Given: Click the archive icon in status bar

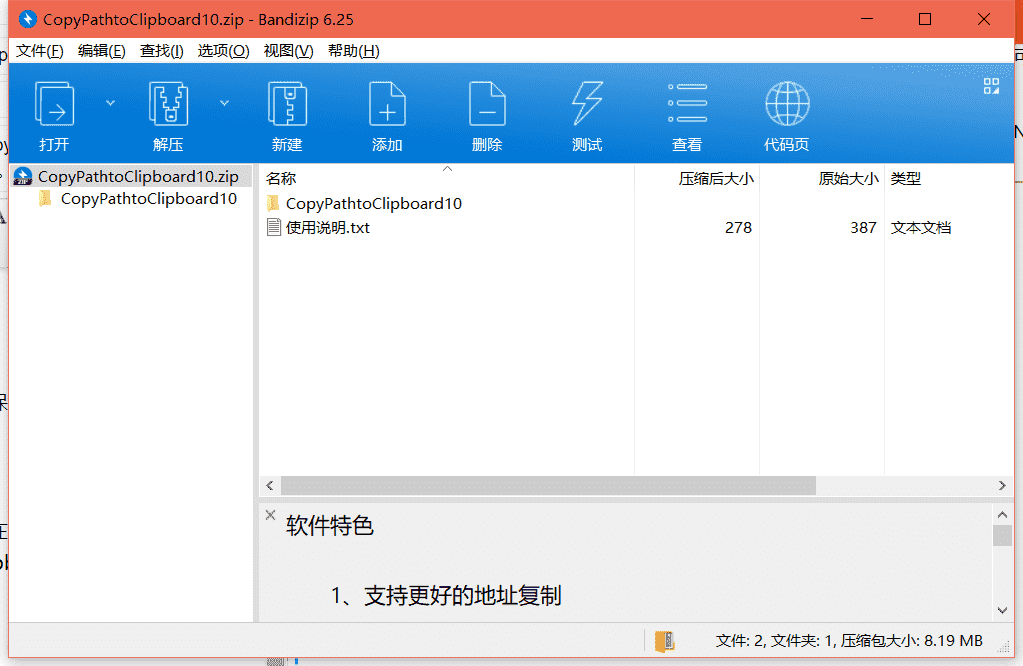Looking at the screenshot, I should [x=664, y=641].
